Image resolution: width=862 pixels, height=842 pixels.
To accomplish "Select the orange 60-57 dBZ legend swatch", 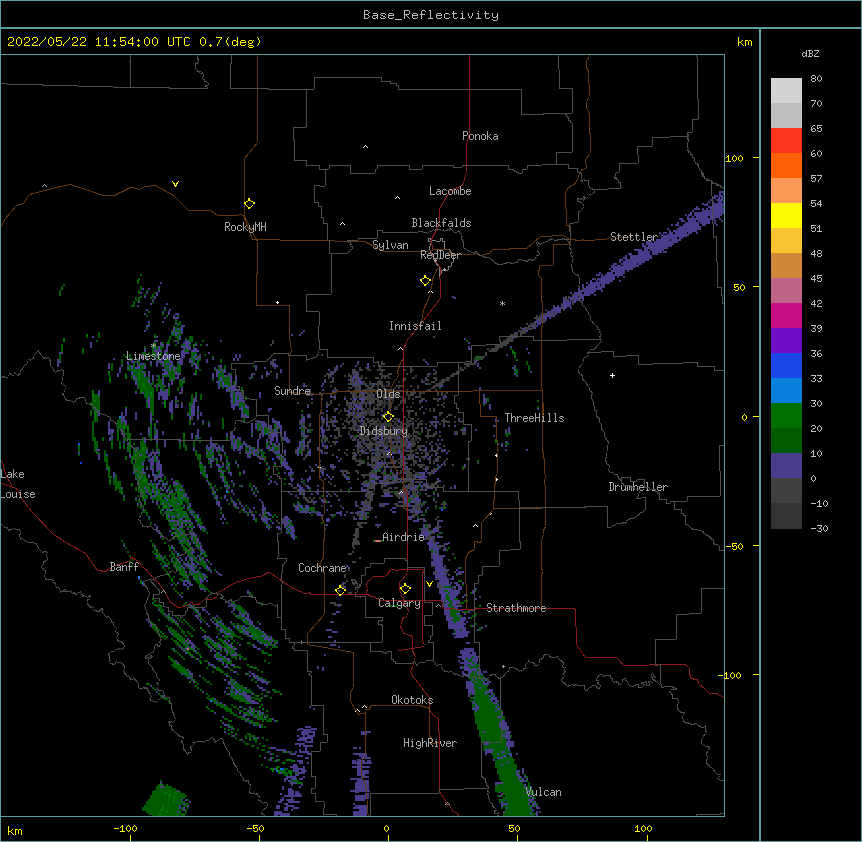I will click(x=786, y=165).
